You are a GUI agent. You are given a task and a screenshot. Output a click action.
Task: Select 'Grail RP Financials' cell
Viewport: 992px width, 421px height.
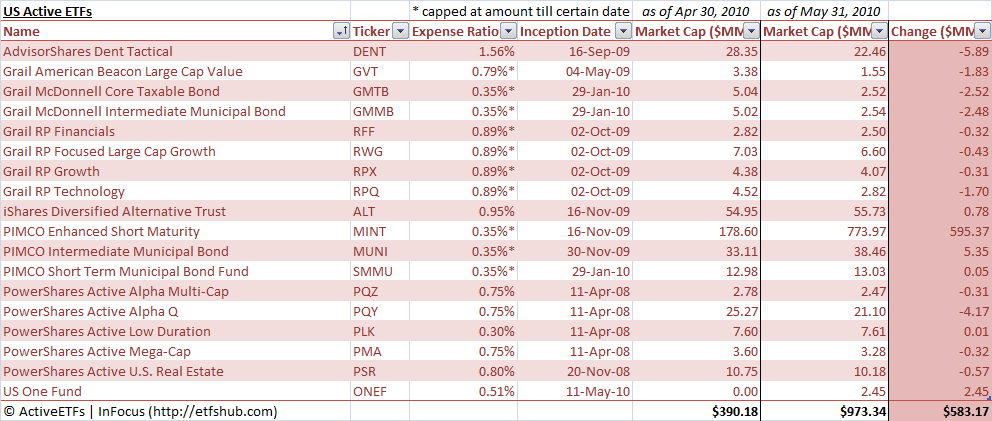click(x=175, y=131)
